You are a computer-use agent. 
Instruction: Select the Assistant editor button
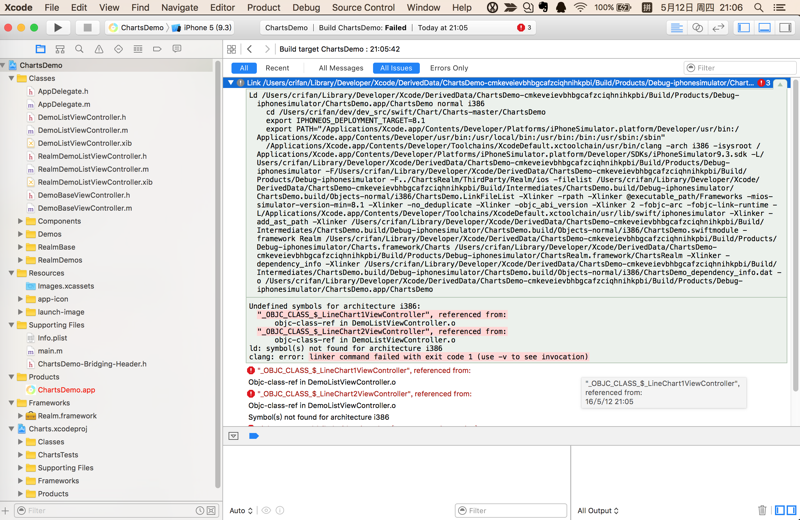[x=697, y=28]
